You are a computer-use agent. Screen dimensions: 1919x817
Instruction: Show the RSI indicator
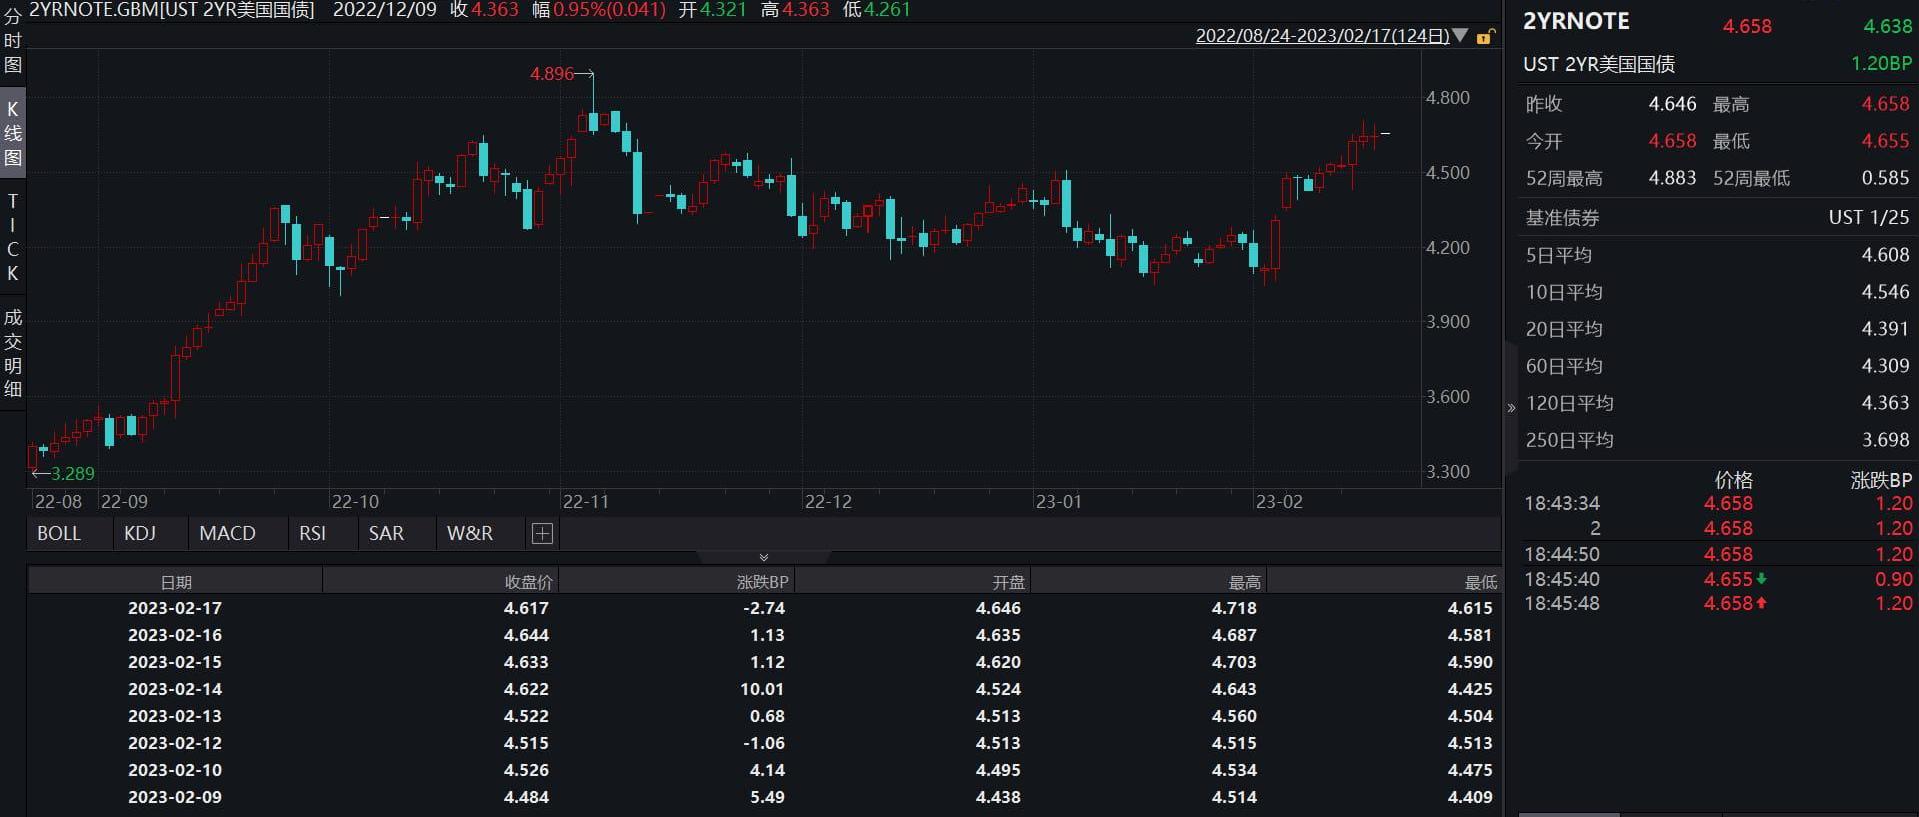click(312, 534)
